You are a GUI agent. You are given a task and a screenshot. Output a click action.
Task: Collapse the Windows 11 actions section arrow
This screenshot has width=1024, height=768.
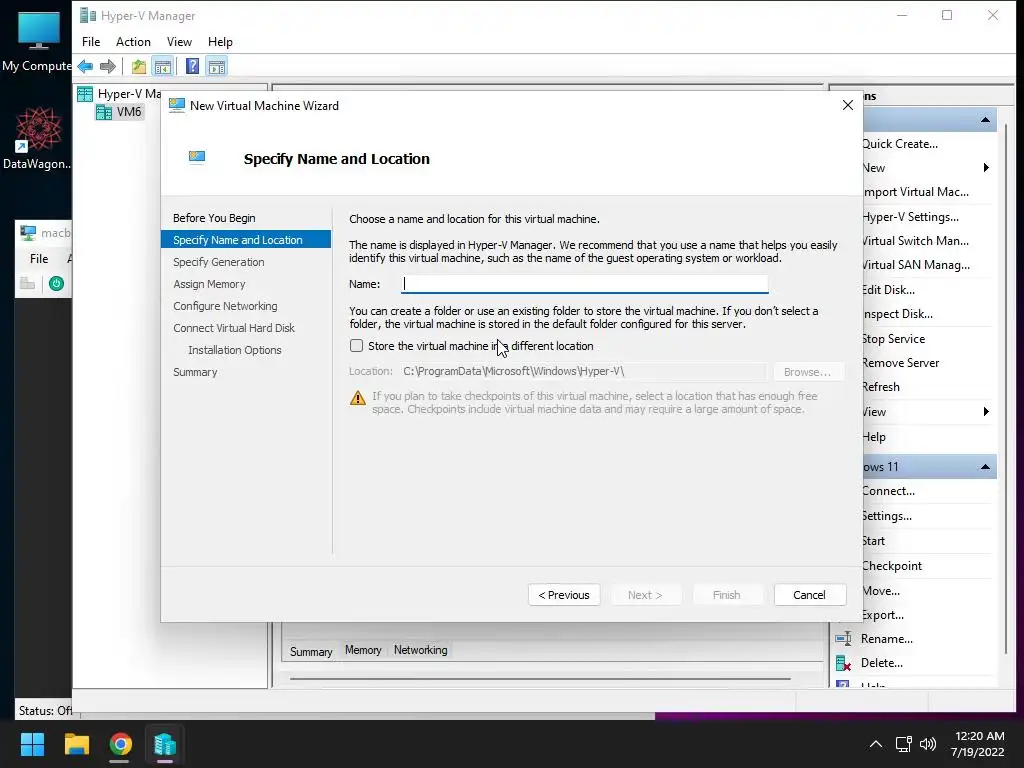[985, 466]
